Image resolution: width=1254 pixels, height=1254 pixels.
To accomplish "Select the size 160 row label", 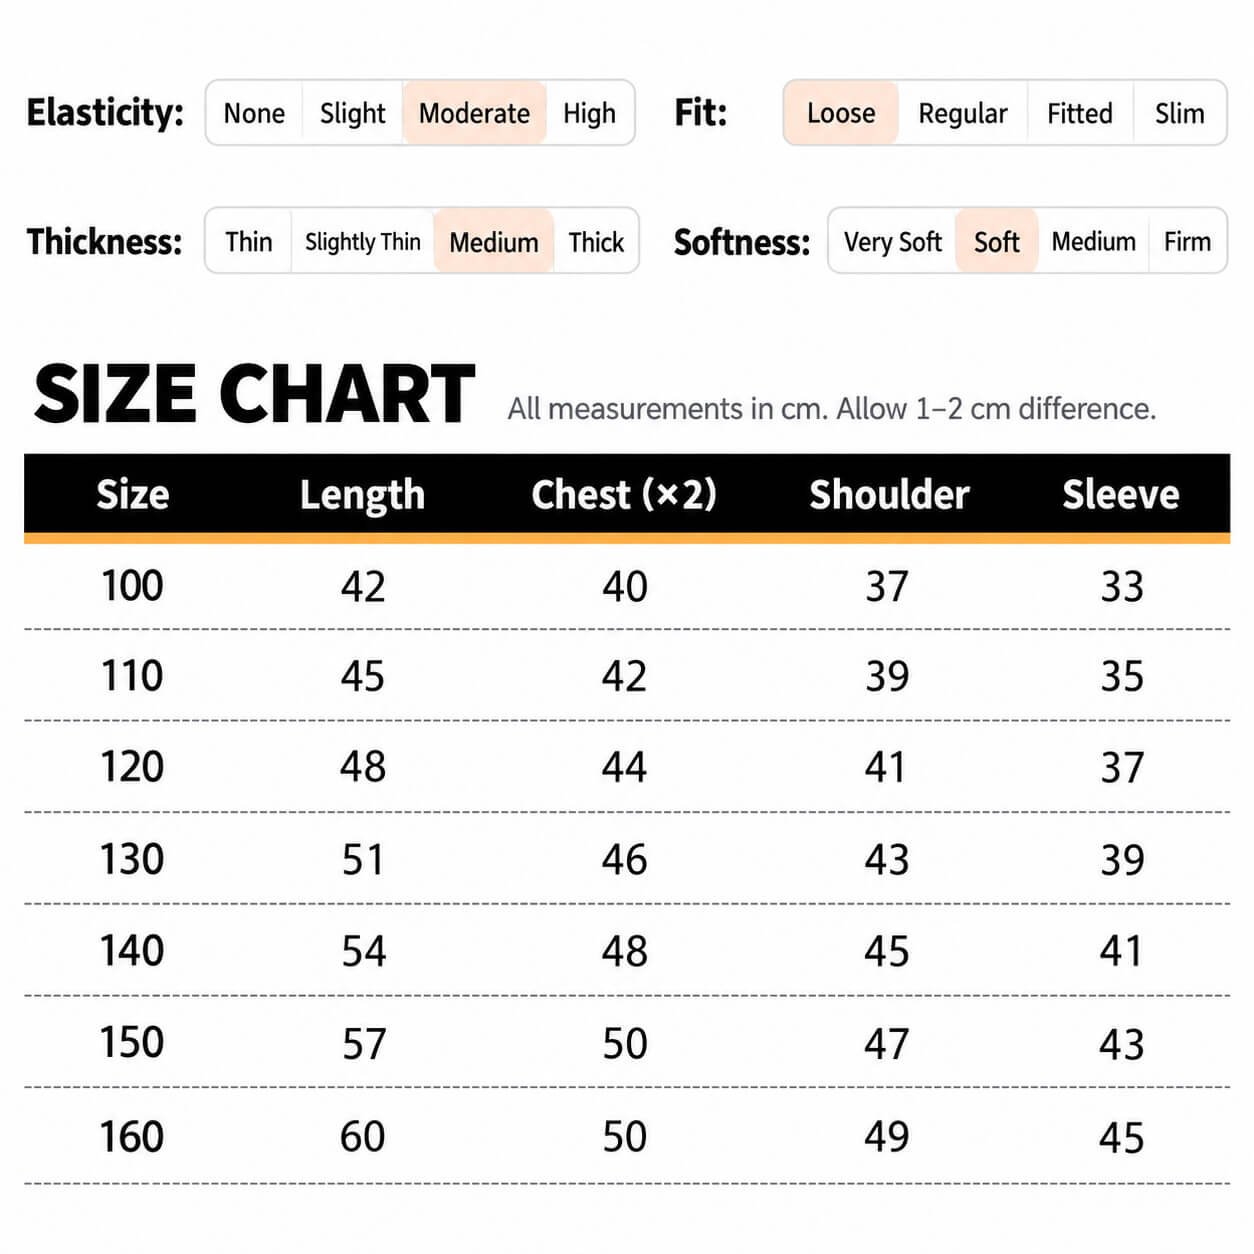I will coord(131,1136).
